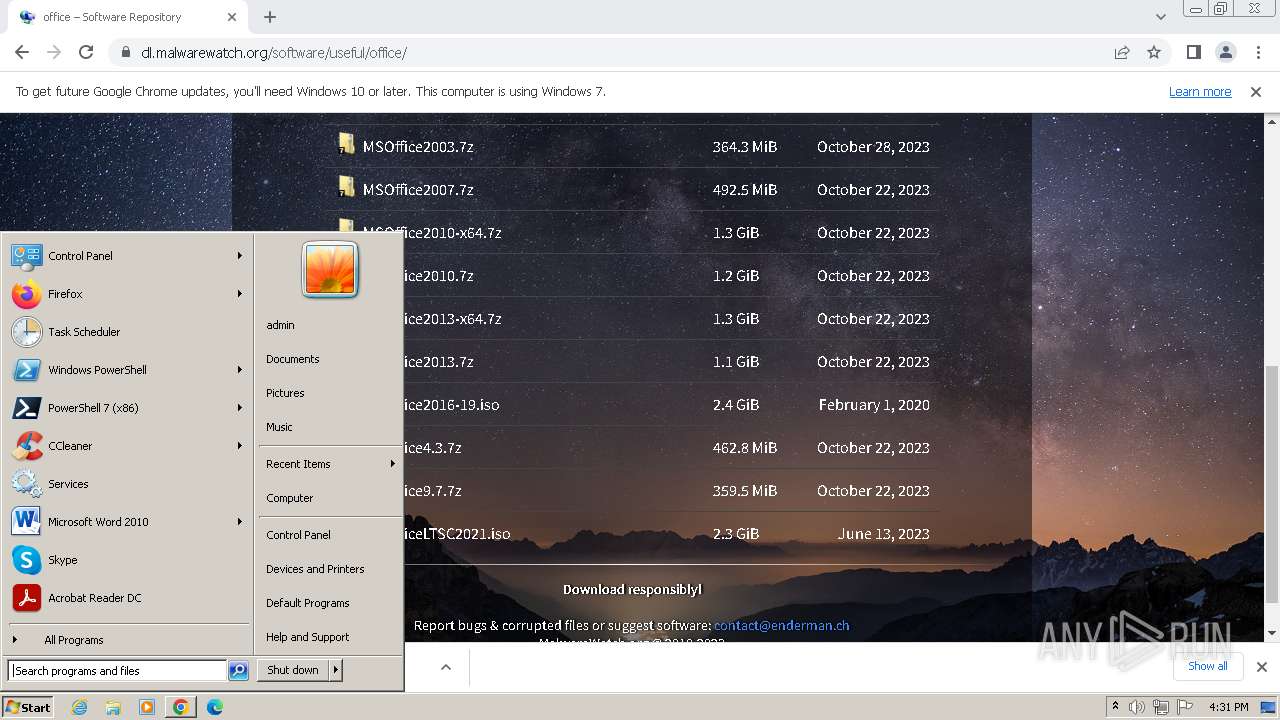Image resolution: width=1280 pixels, height=720 pixels.
Task: Open Internet Explorer on taskbar
Action: (x=79, y=707)
